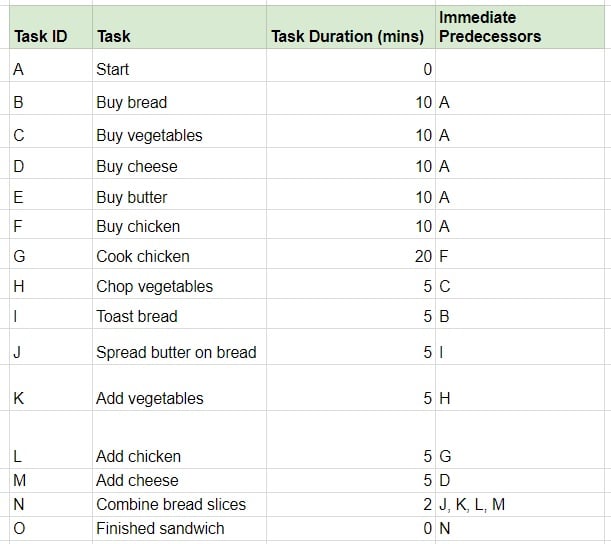Select the "Buy butter" cell
The height and width of the screenshot is (544, 611).
(x=132, y=197)
